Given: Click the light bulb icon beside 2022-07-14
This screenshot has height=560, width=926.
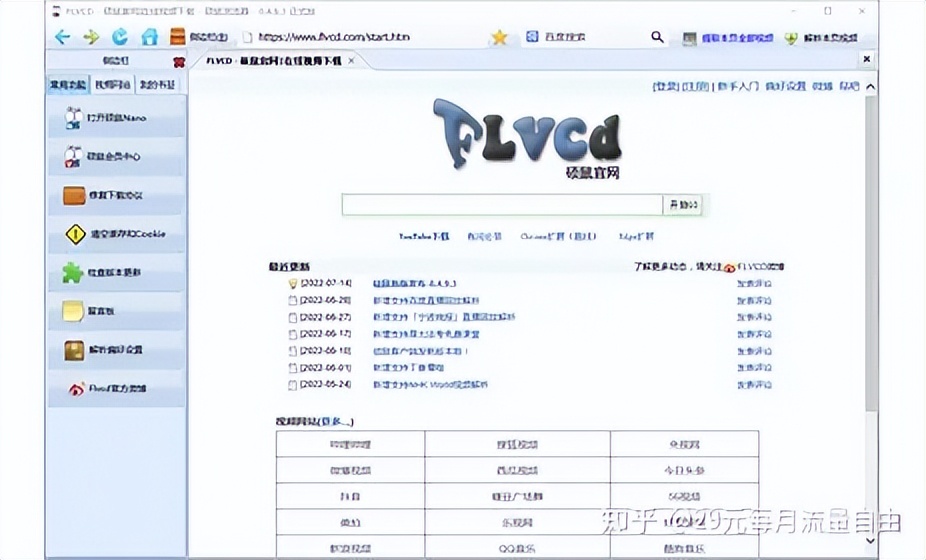Looking at the screenshot, I should (292, 284).
